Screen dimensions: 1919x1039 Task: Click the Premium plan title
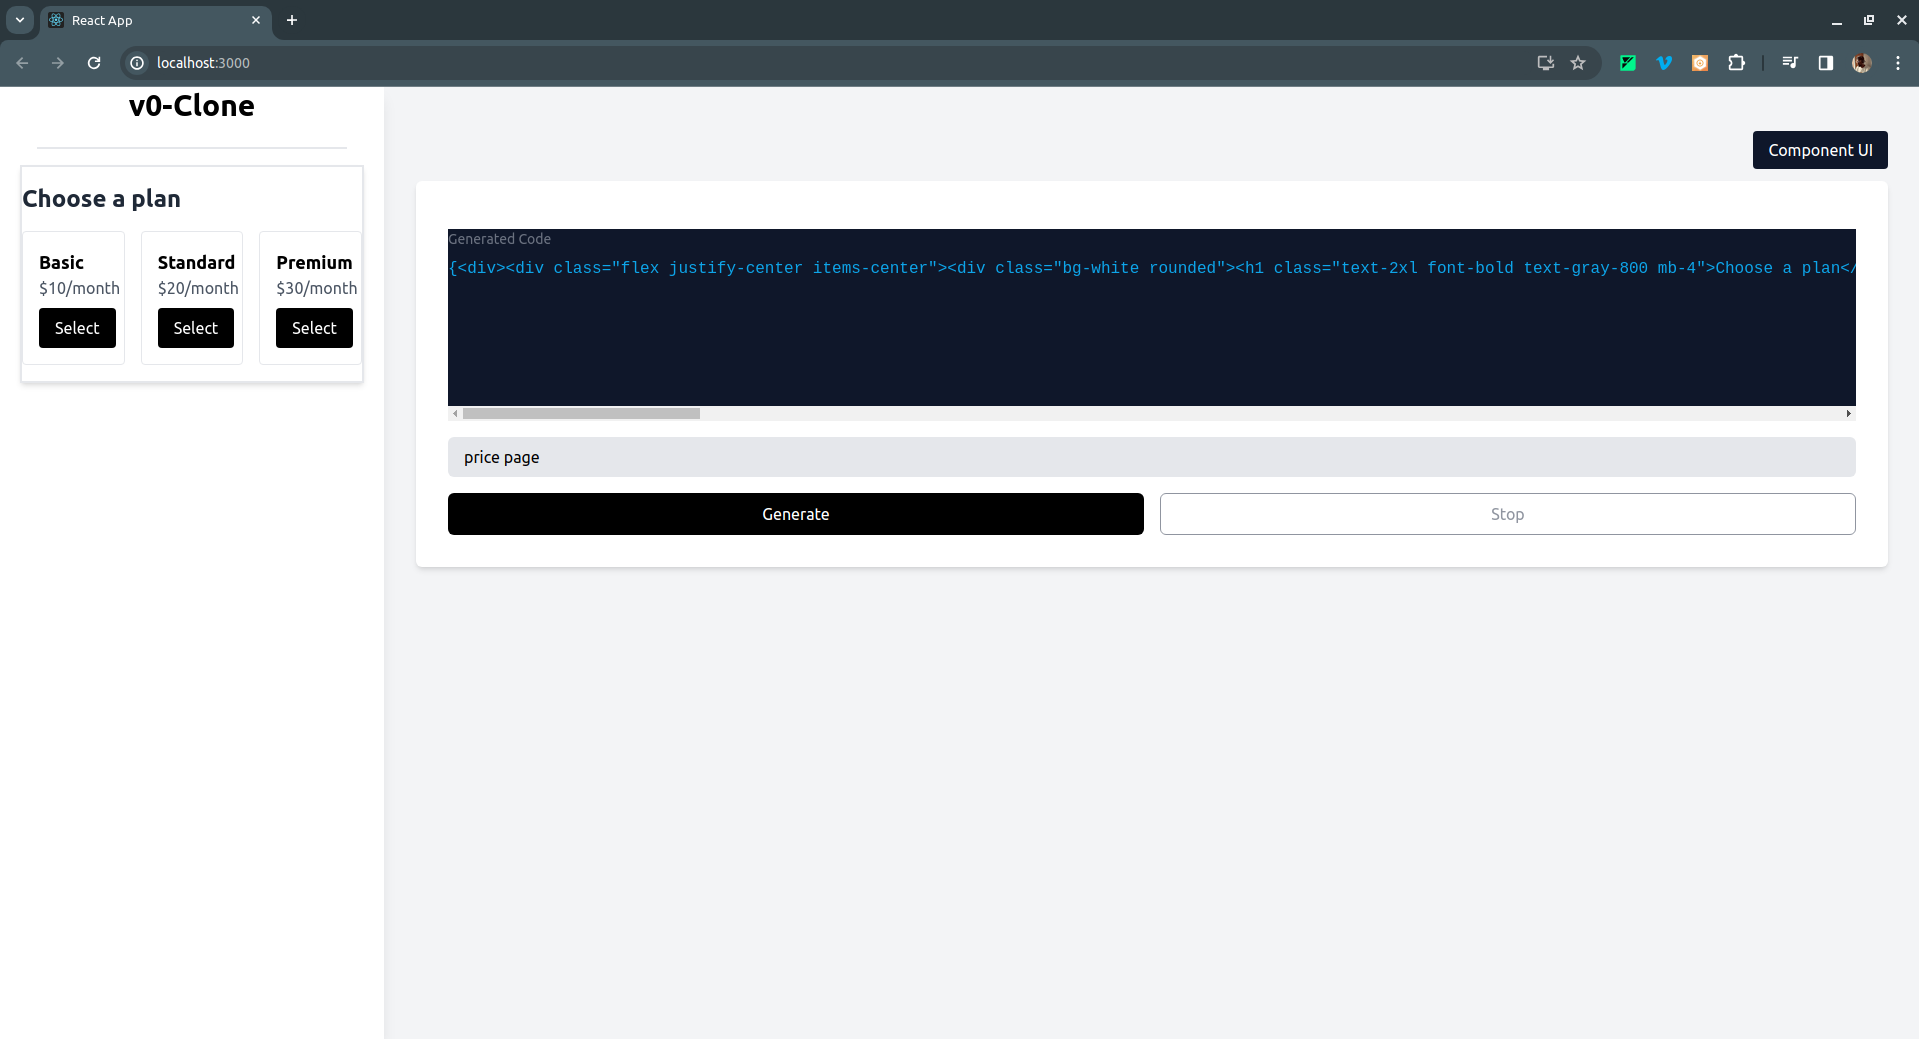pos(314,262)
